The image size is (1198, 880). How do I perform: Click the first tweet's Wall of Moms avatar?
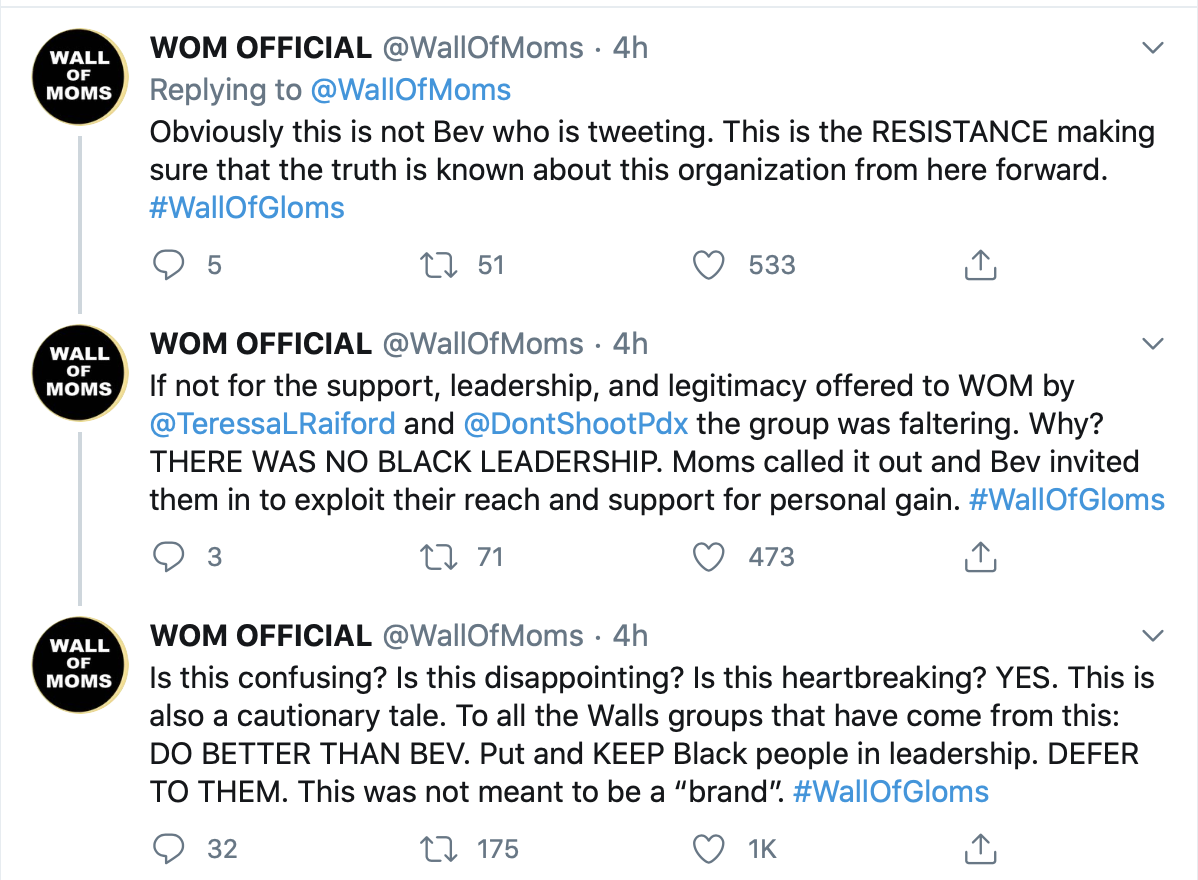(79, 77)
